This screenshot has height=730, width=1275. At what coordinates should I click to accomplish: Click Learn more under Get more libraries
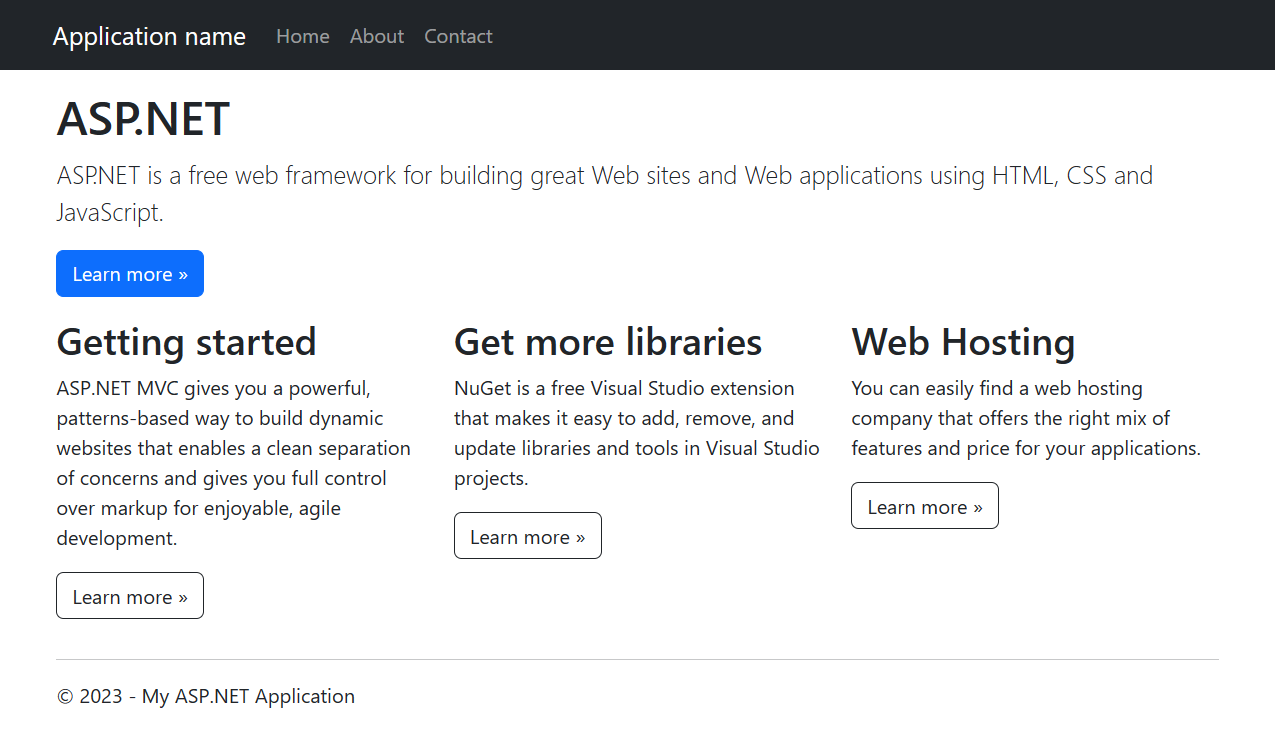click(x=527, y=536)
